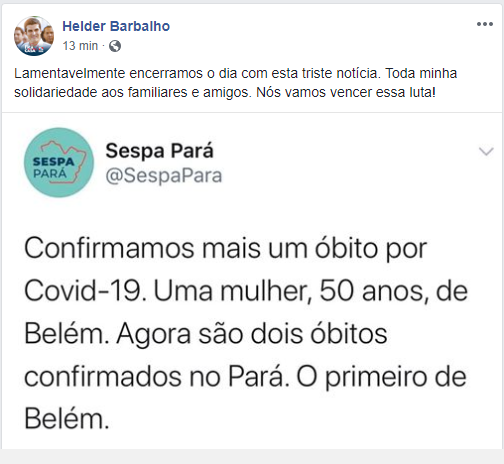
Task: Click 'solidariedade aos familiares e amigos' text
Action: pyautogui.click(x=133, y=92)
